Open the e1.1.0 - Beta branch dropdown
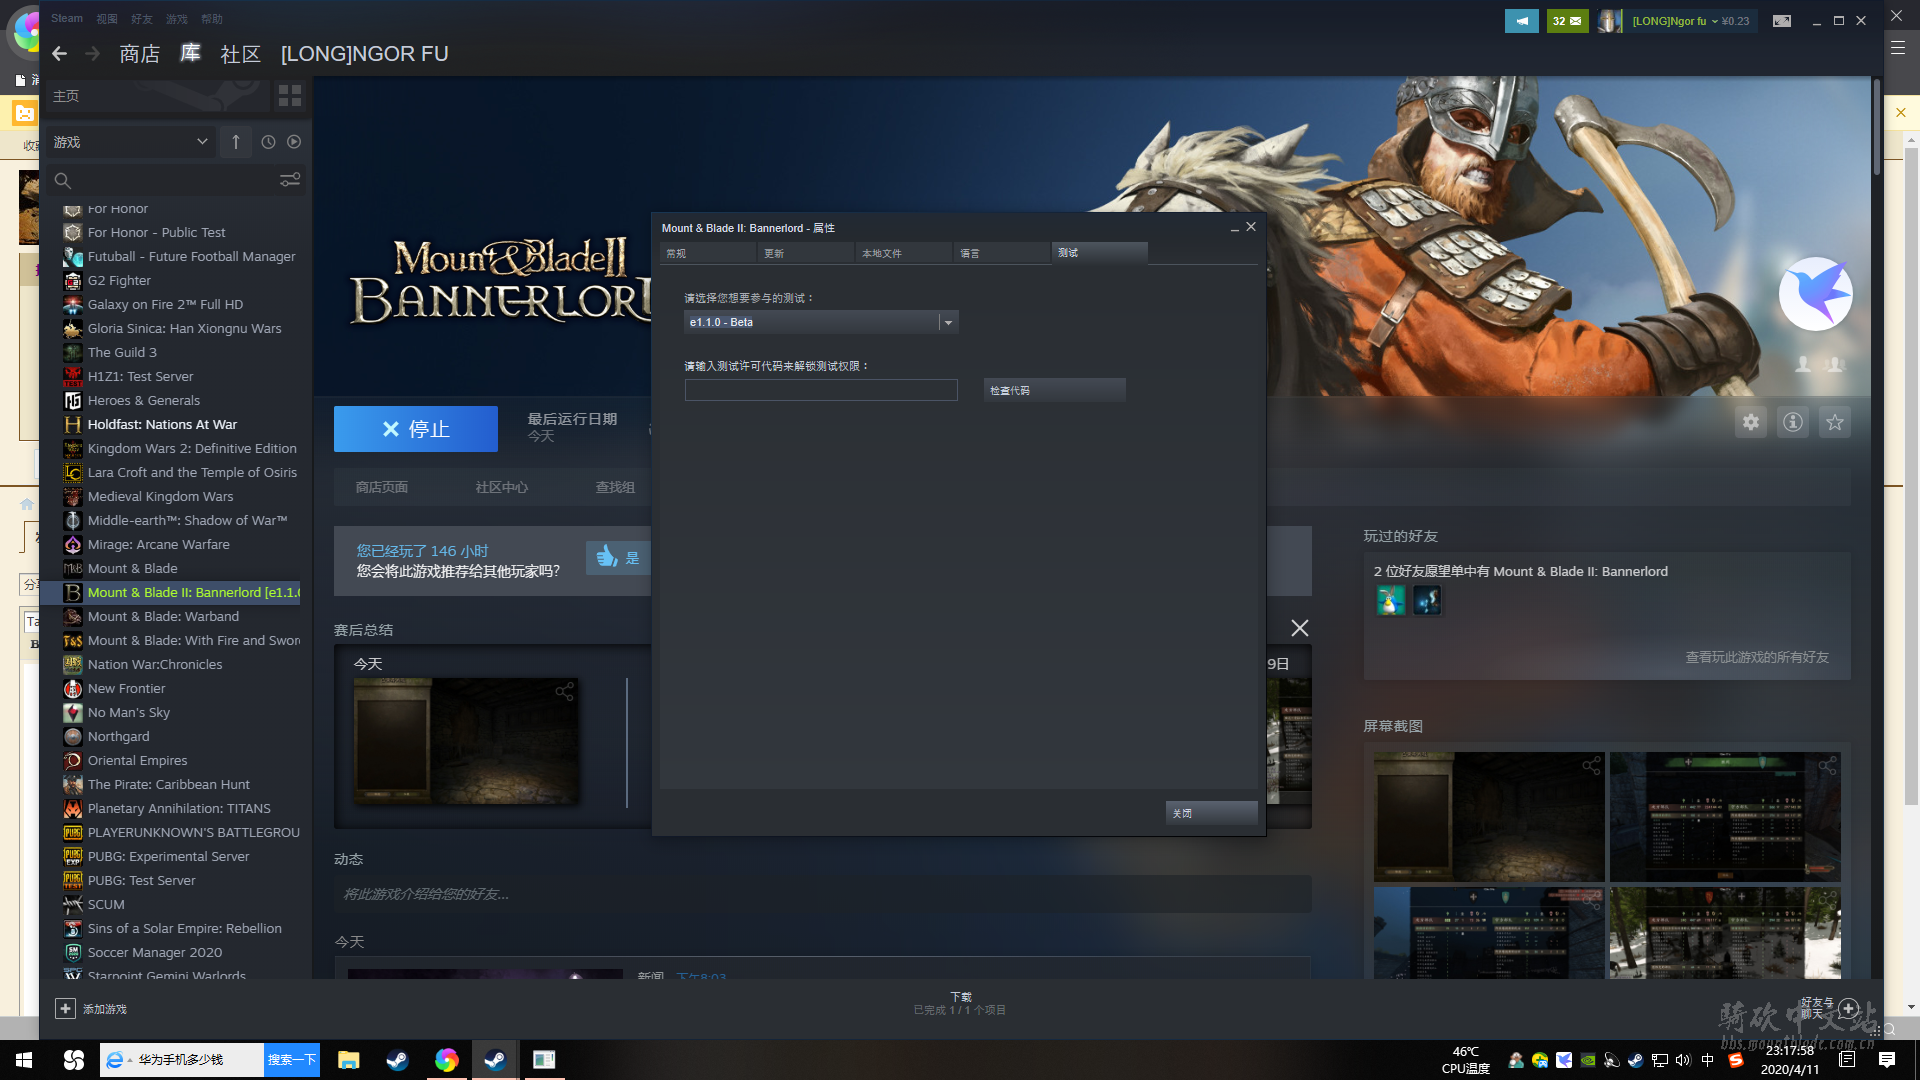 click(821, 322)
